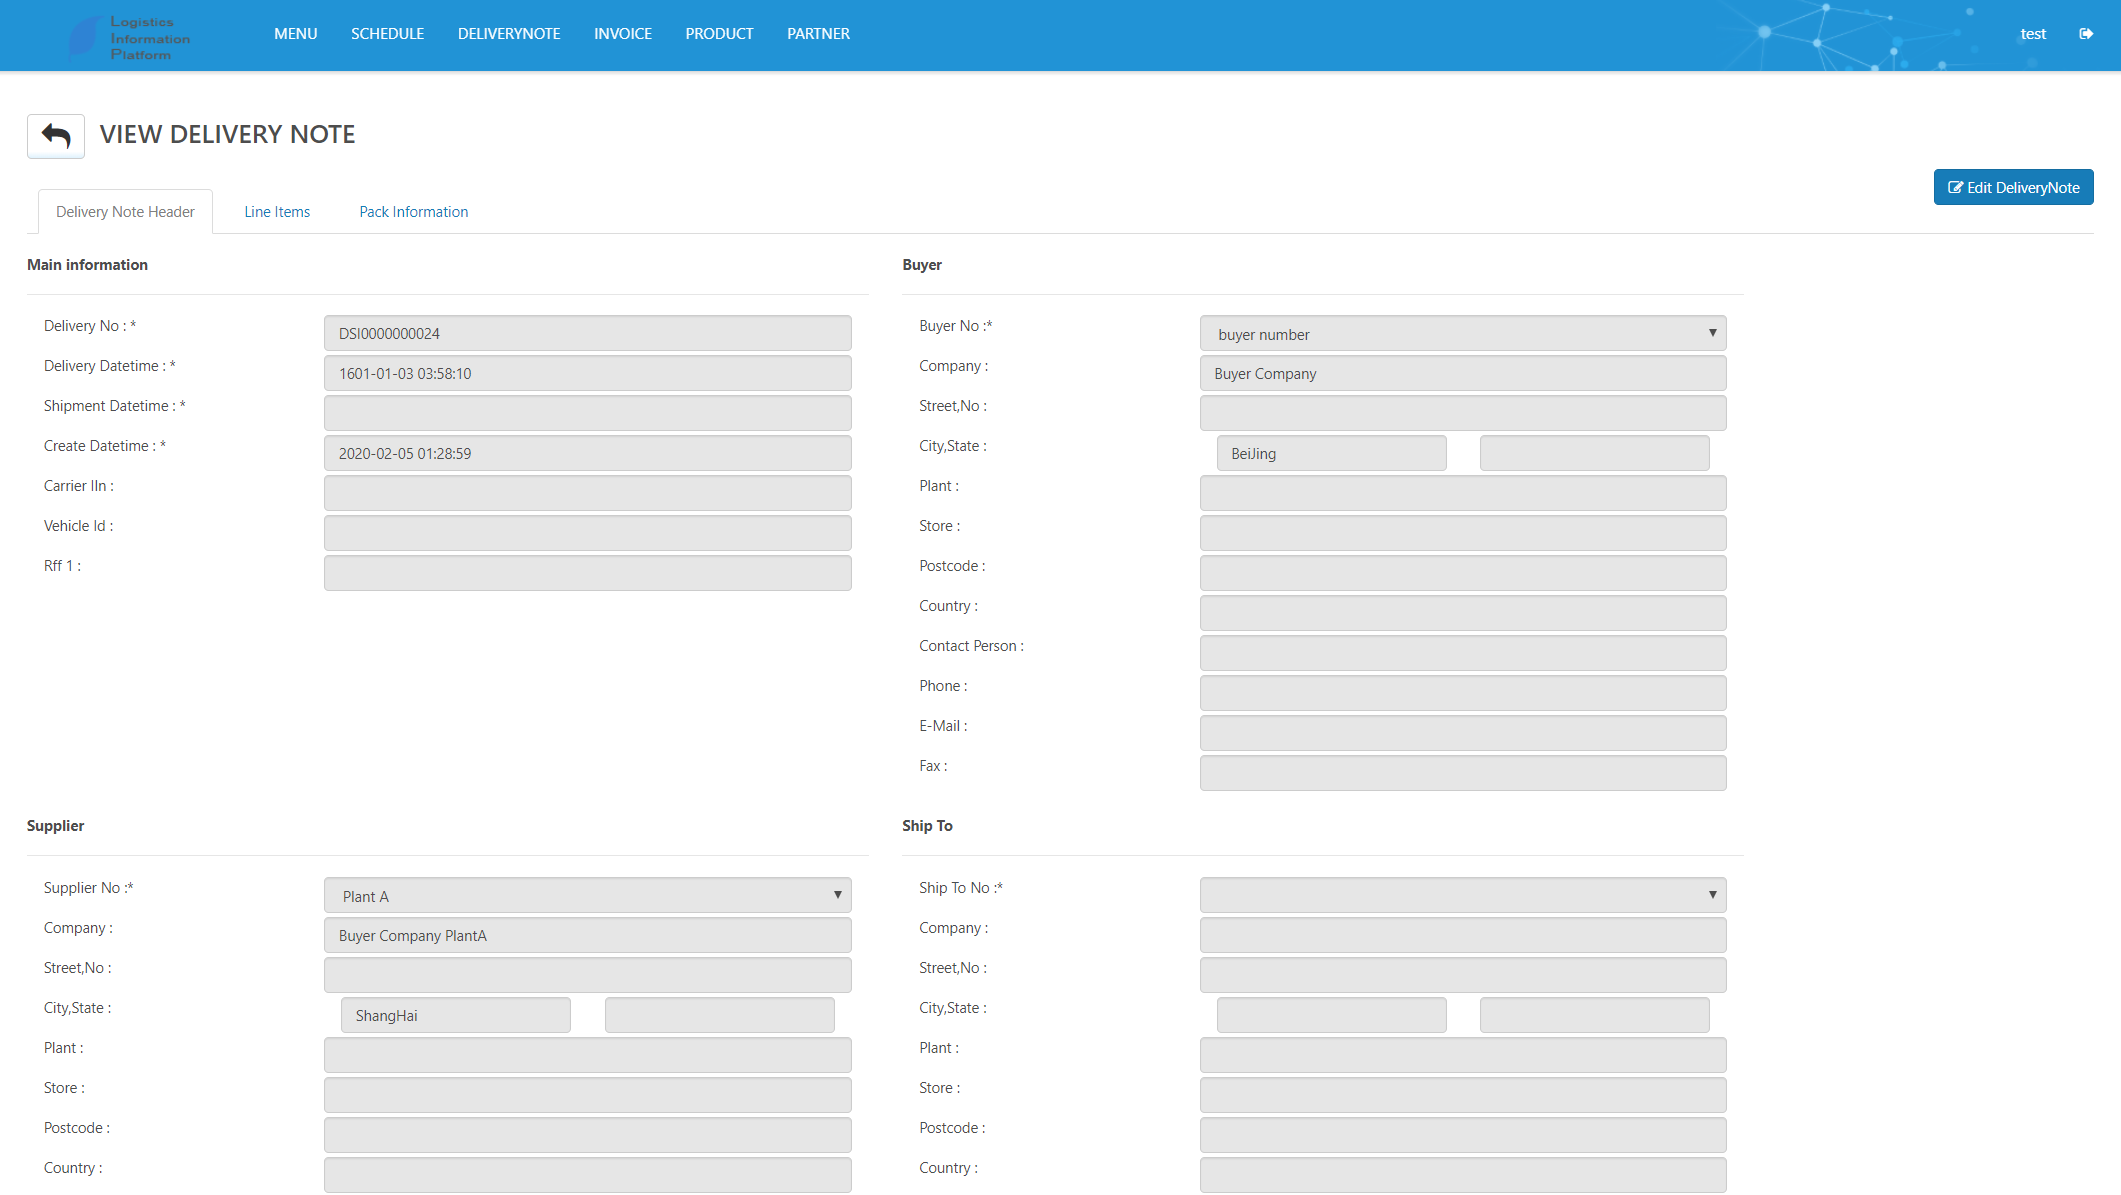Click the Supplier city ShangHai field

pos(456,1016)
